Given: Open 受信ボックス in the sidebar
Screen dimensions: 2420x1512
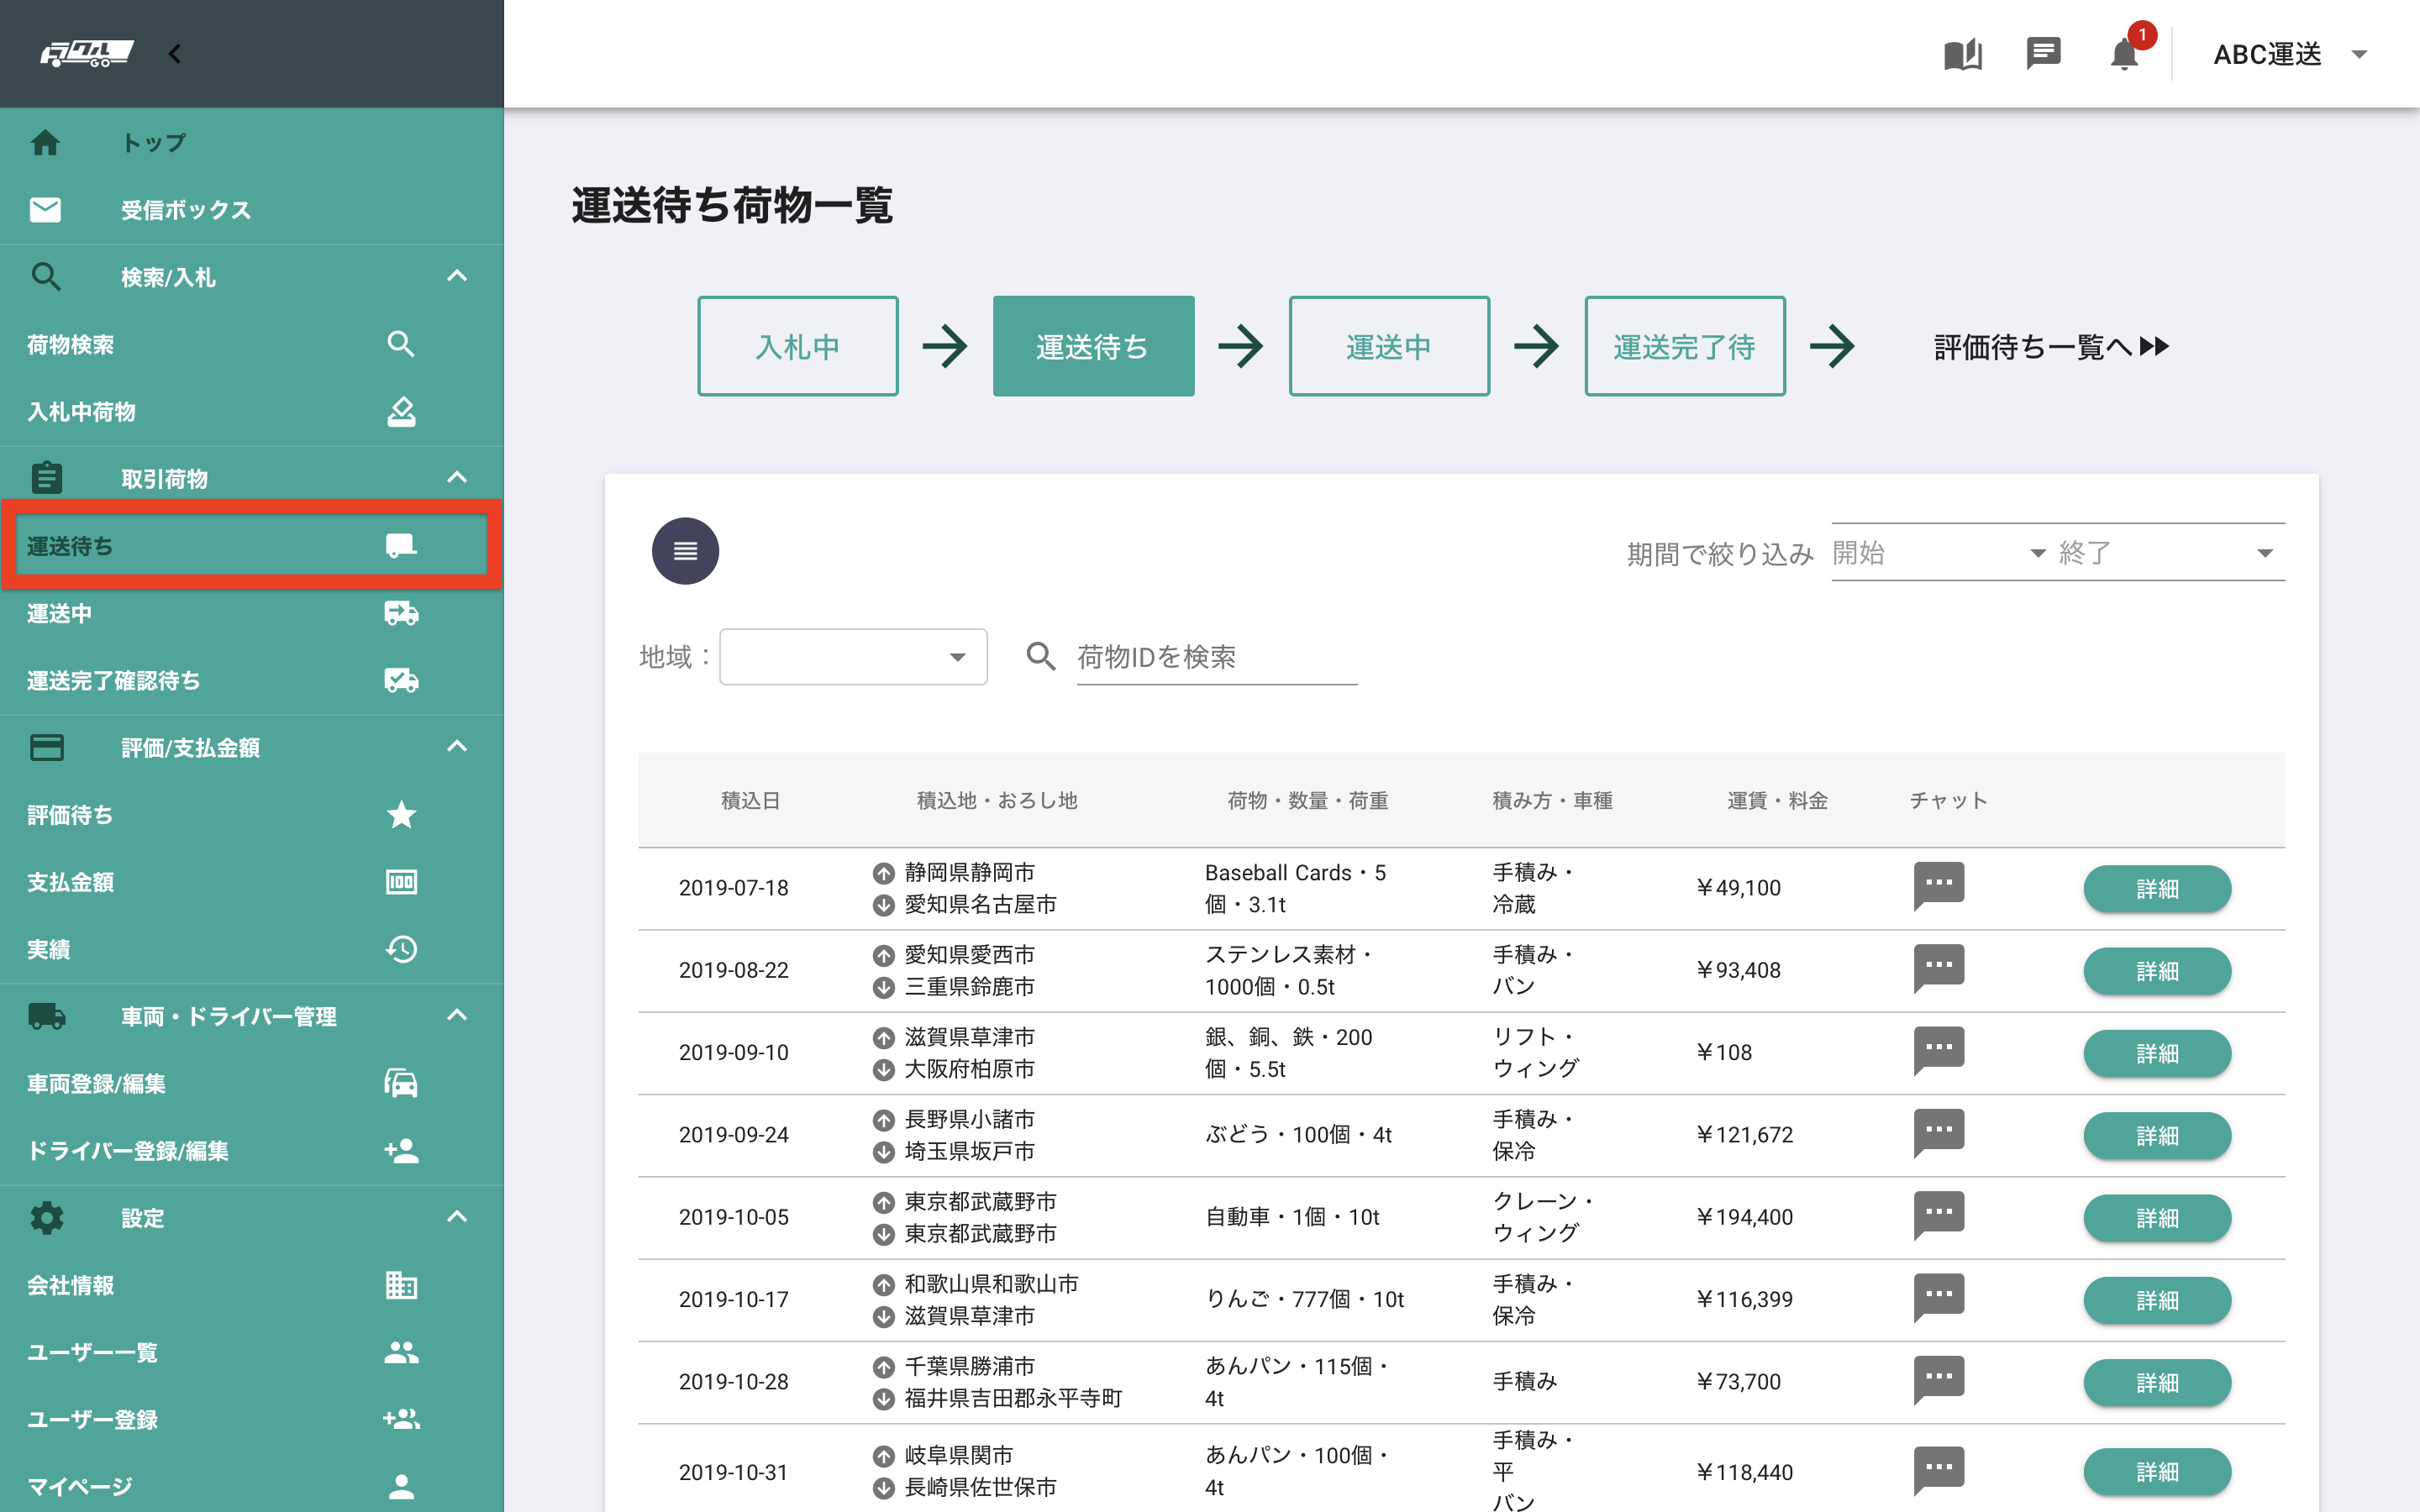Looking at the screenshot, I should (252, 210).
